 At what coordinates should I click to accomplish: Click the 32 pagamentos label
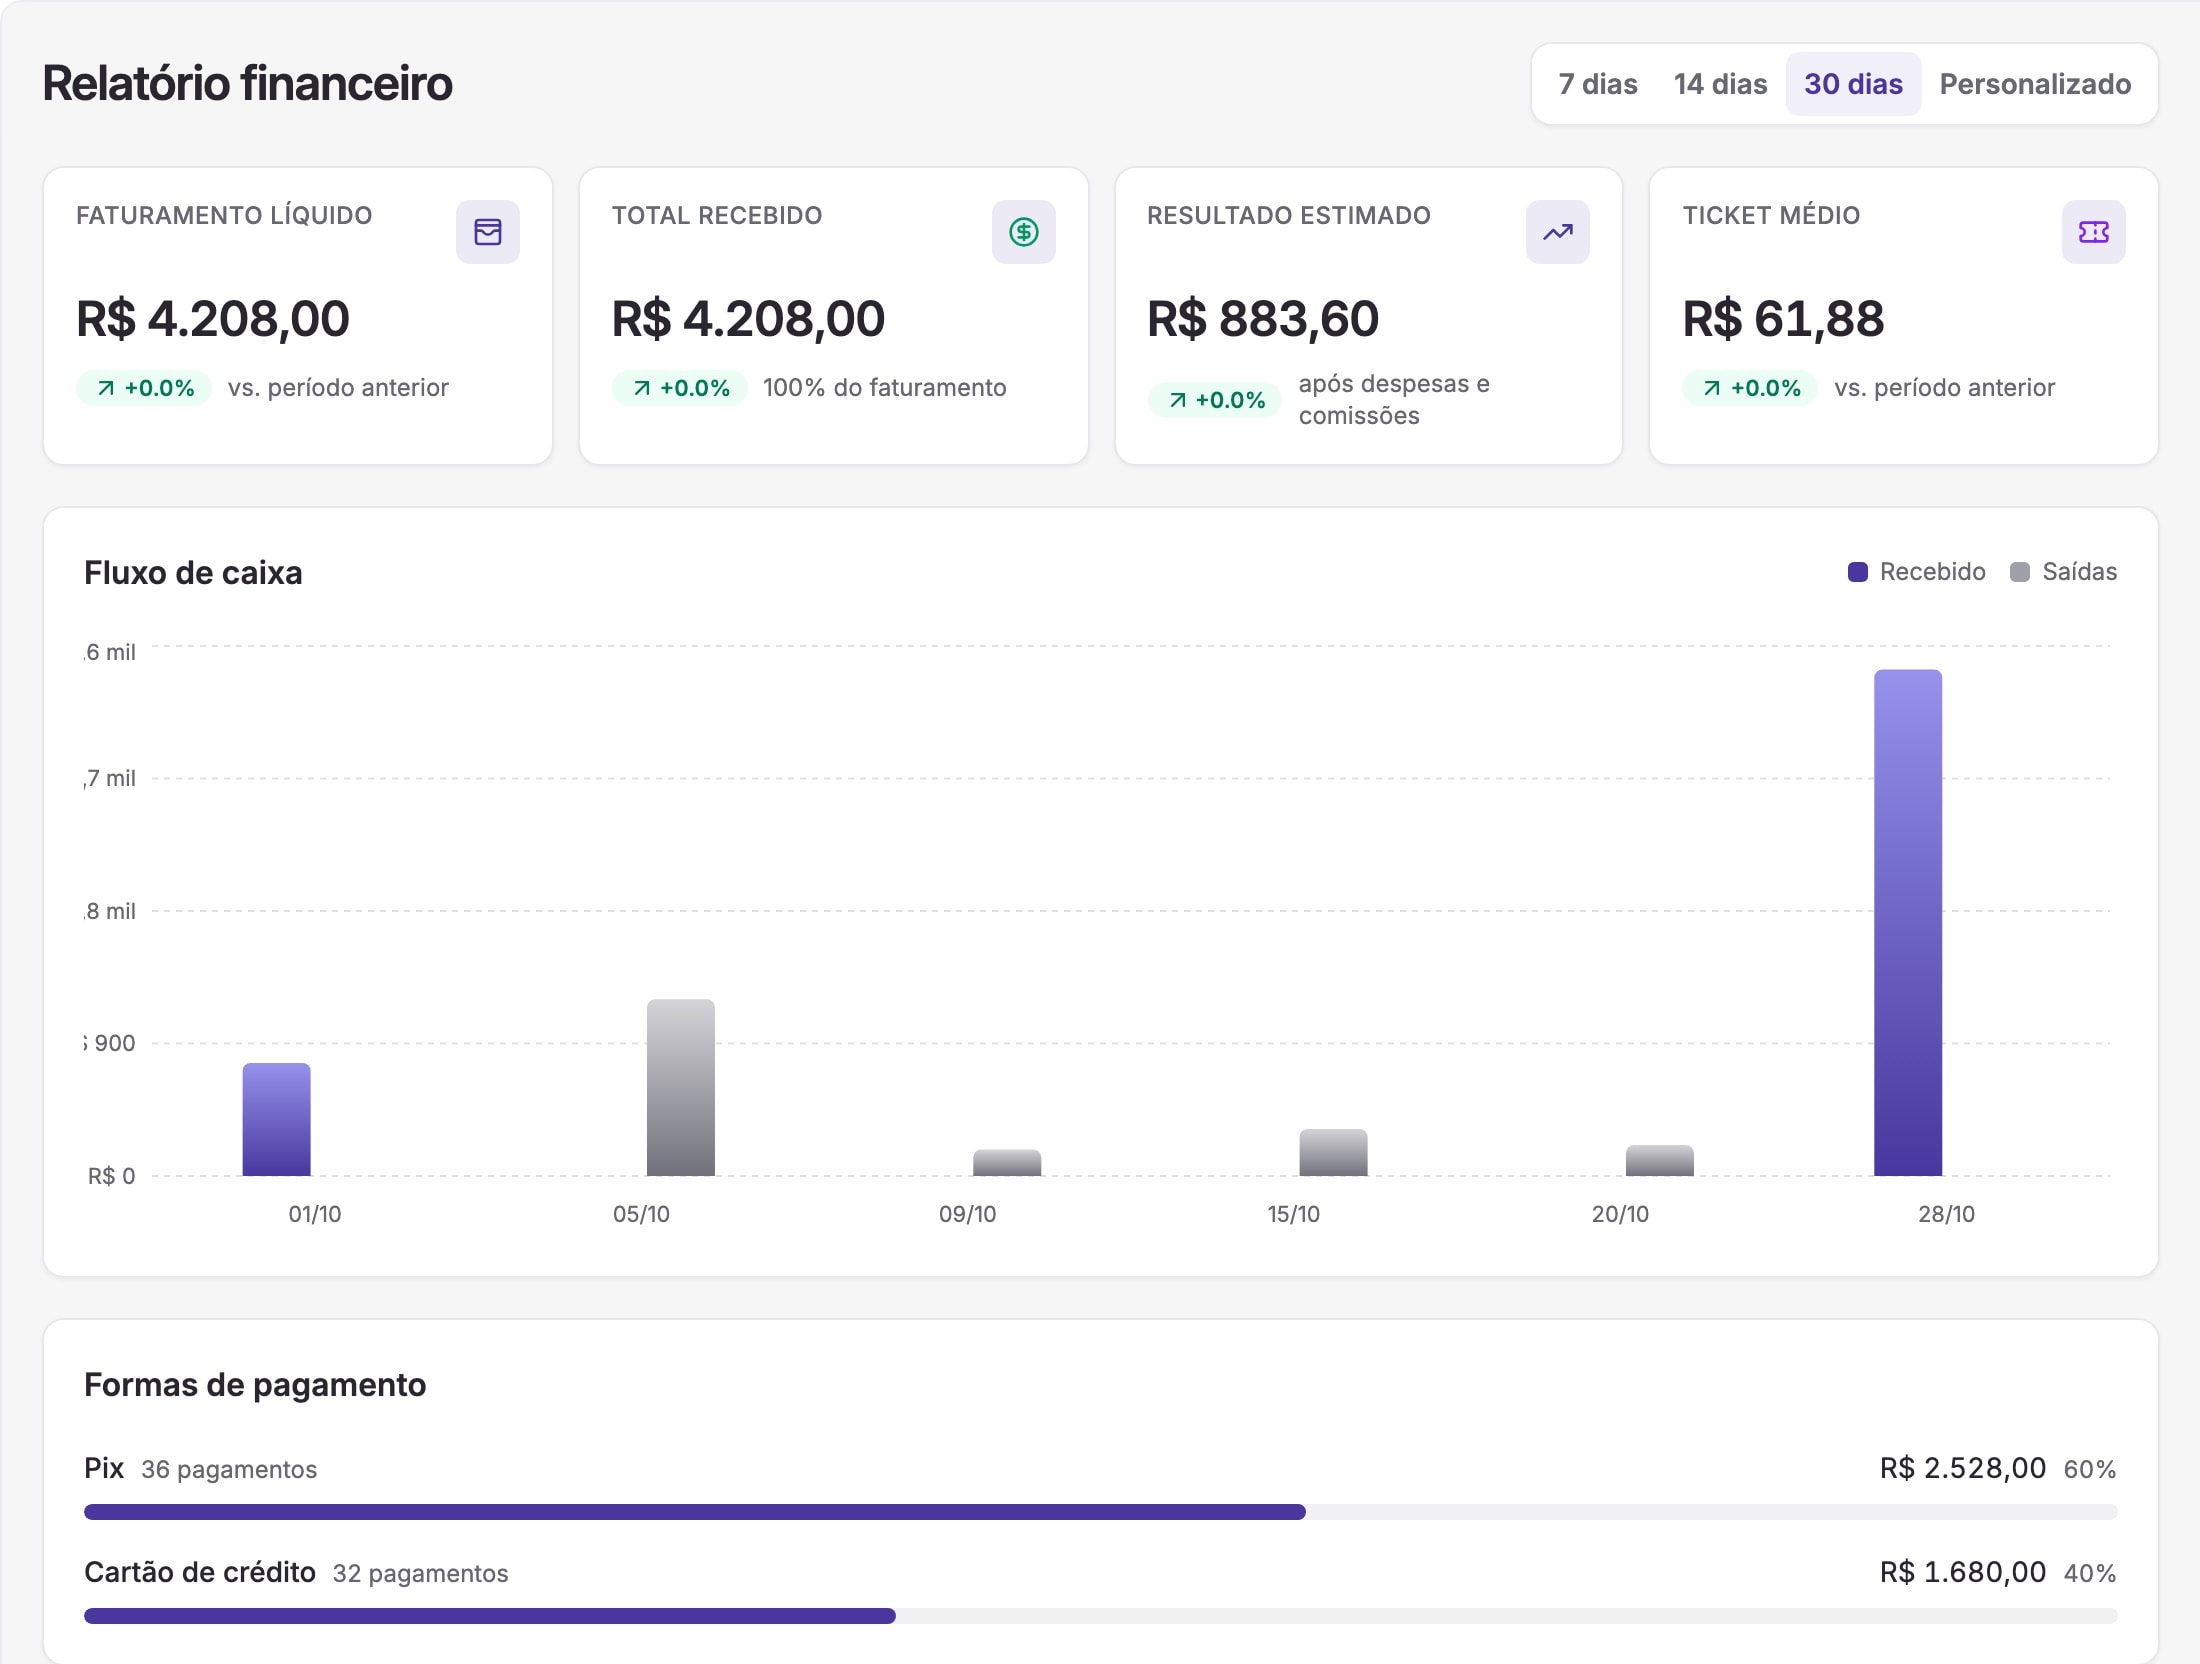420,1573
